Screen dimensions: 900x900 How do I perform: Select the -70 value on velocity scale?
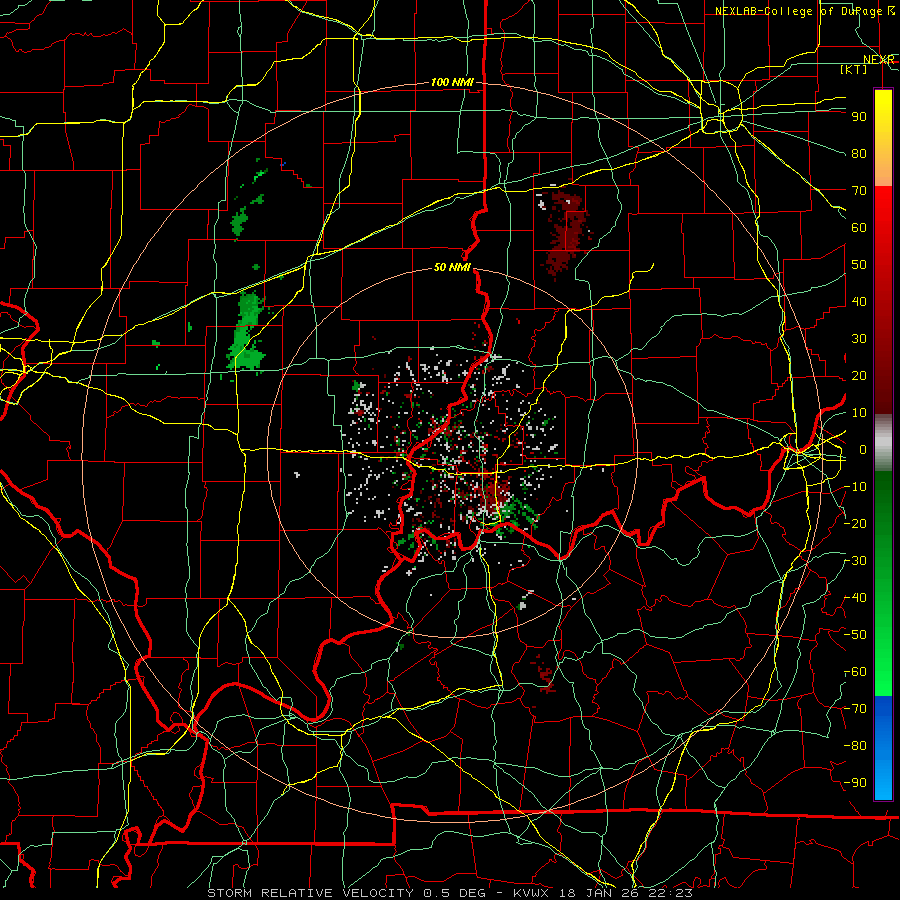pyautogui.click(x=855, y=709)
